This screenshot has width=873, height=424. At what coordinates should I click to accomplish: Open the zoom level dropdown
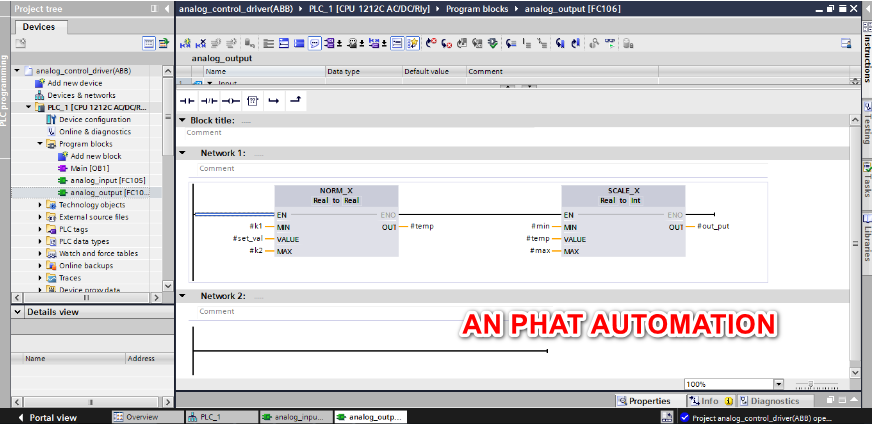pyautogui.click(x=778, y=384)
